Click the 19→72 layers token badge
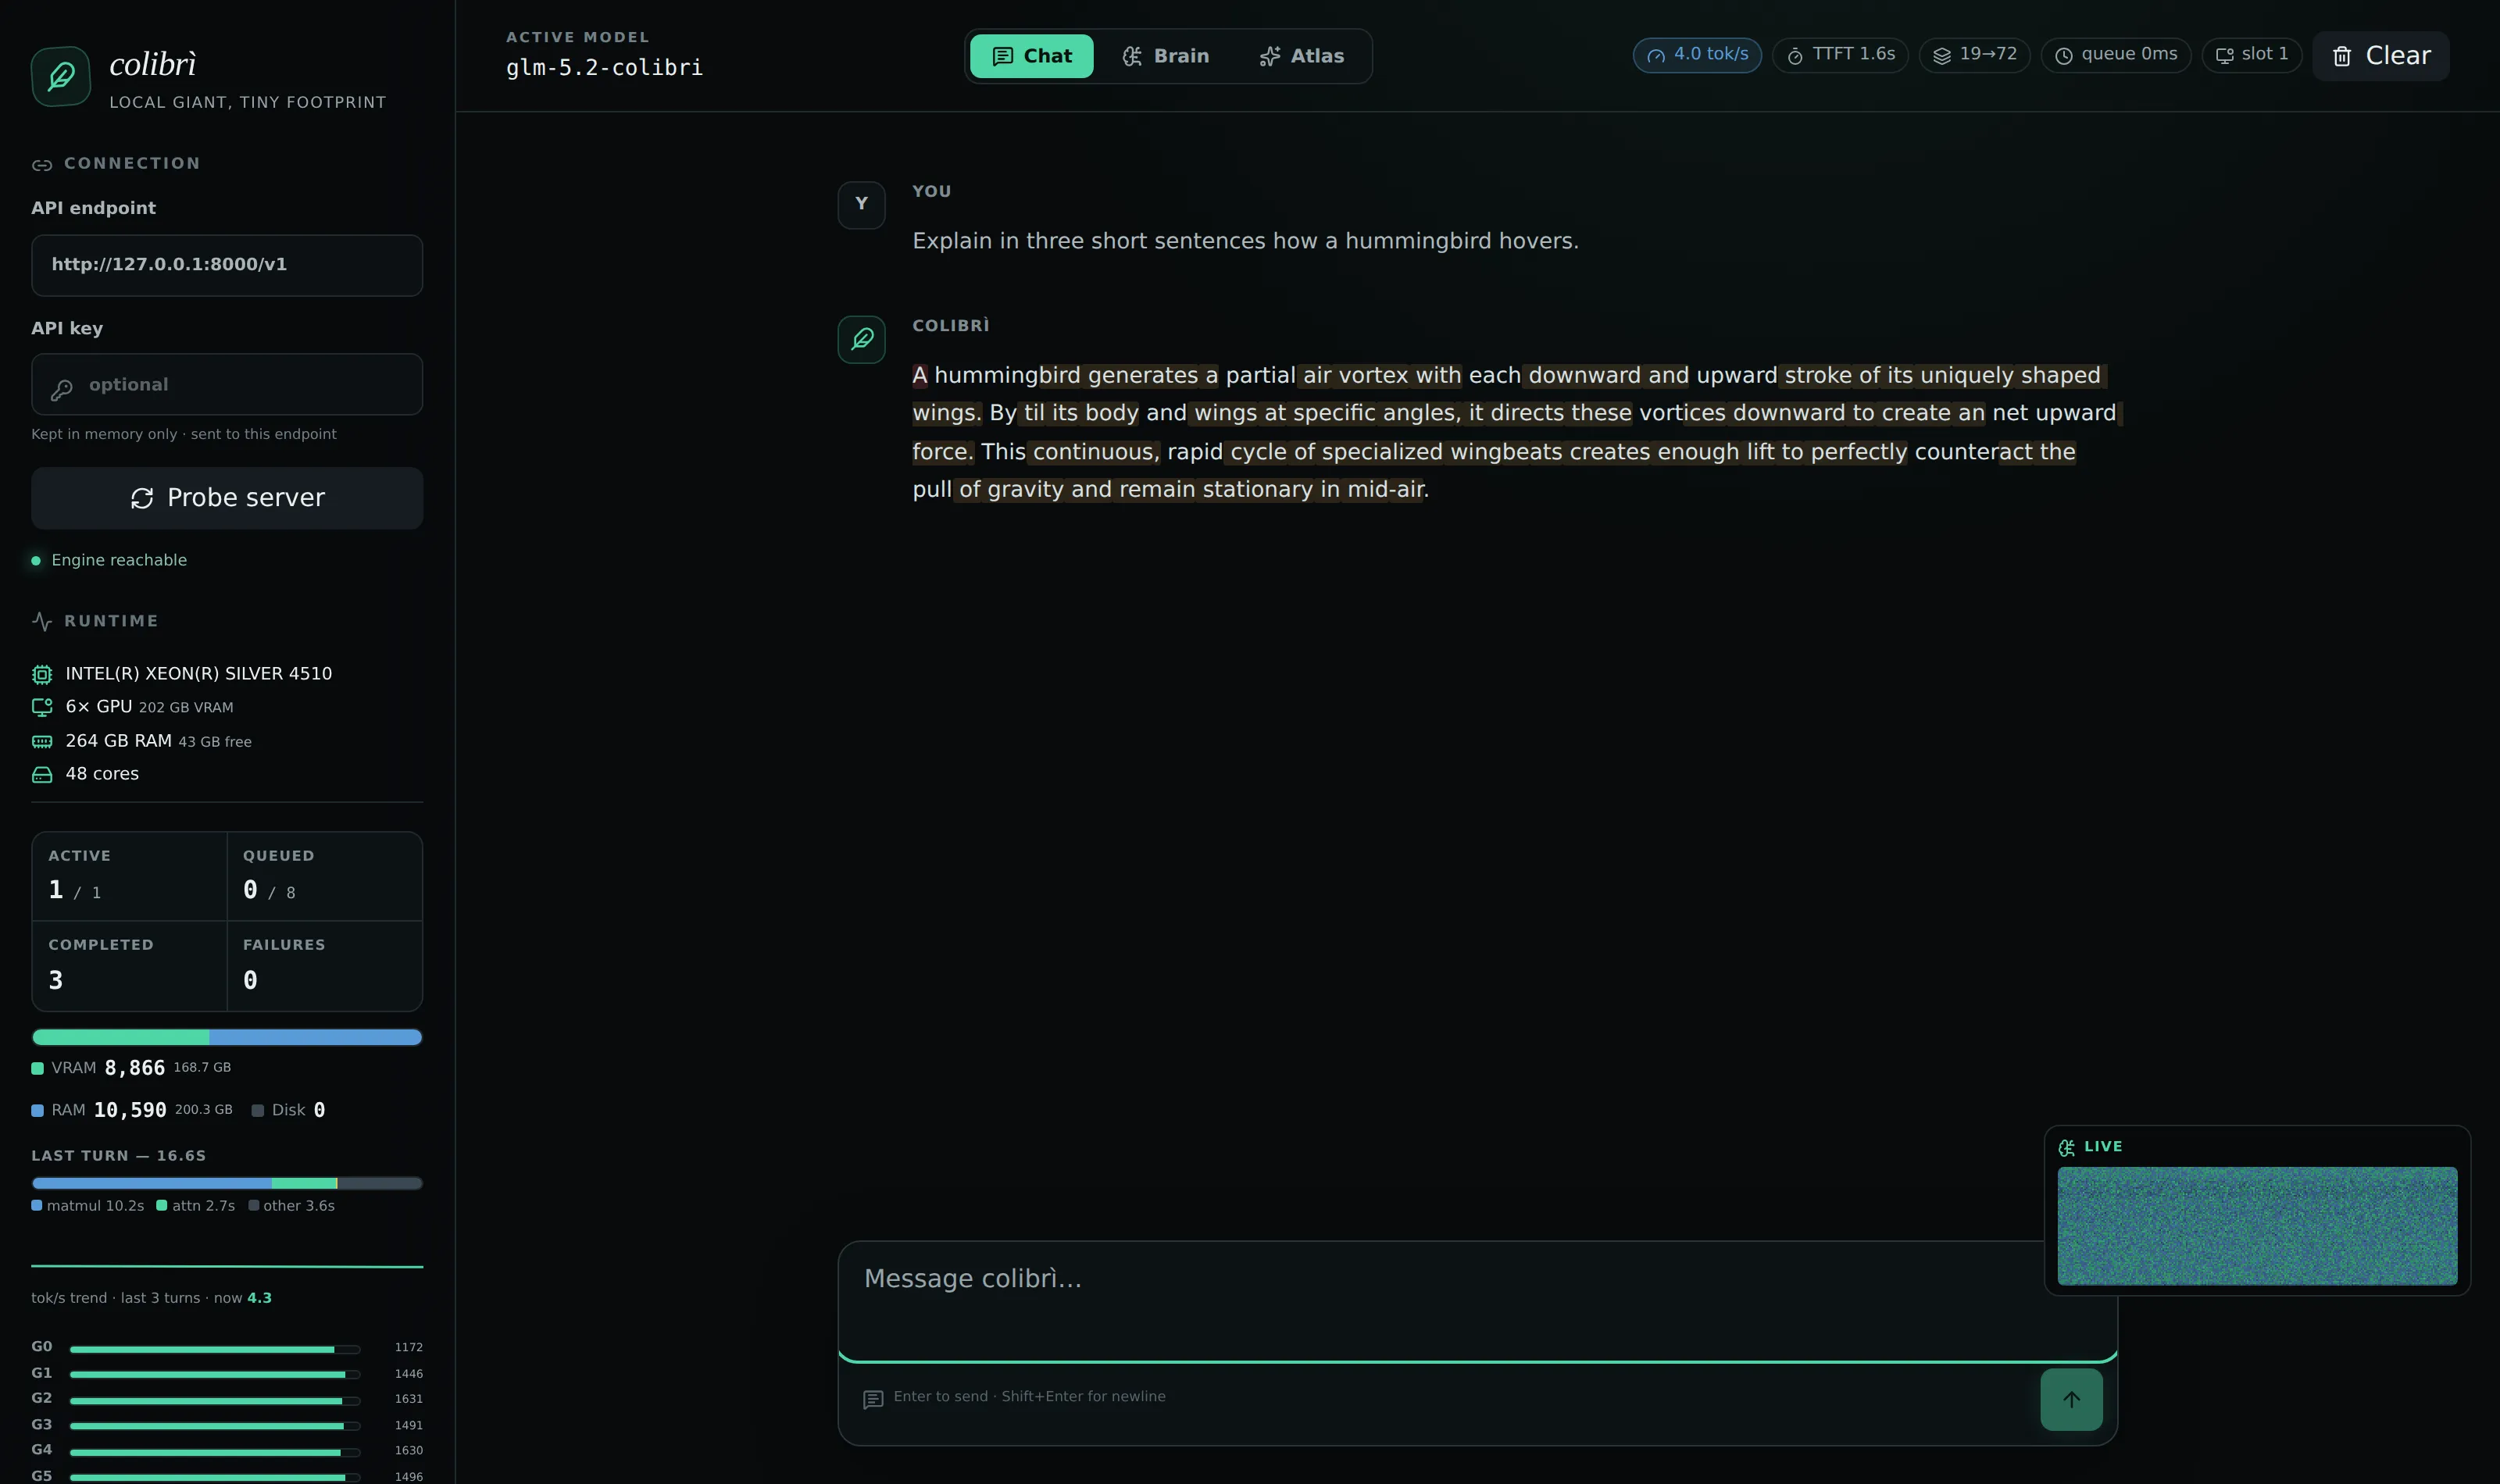Image resolution: width=2500 pixels, height=1484 pixels. click(1974, 55)
